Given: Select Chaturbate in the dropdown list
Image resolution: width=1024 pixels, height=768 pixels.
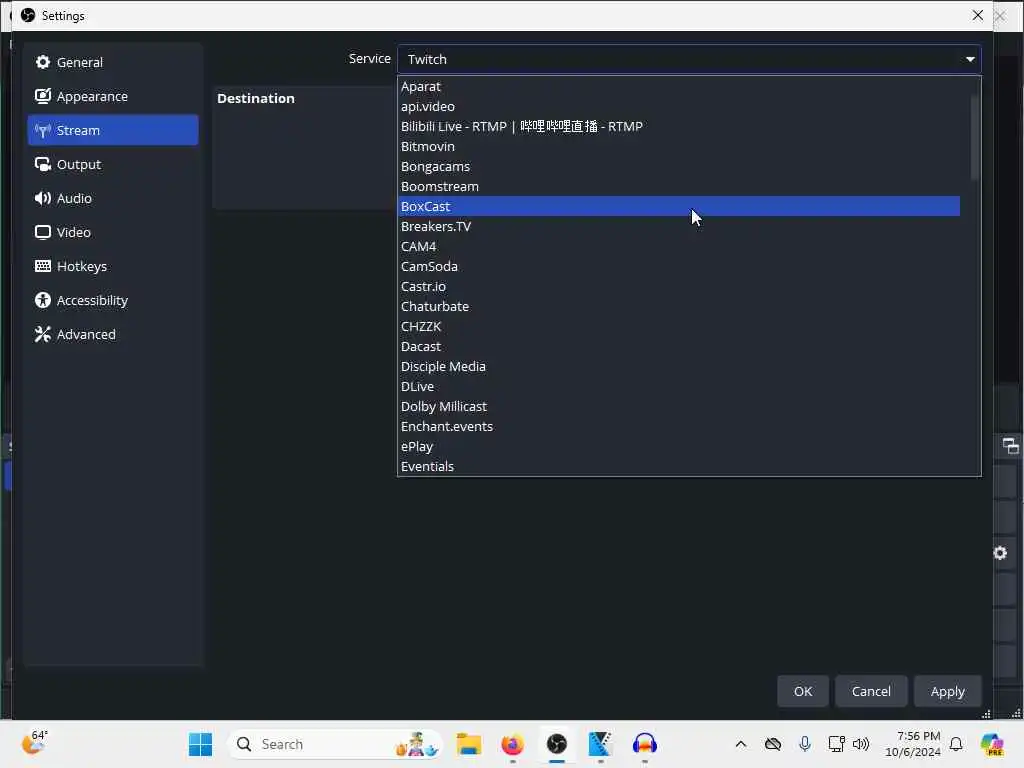Looking at the screenshot, I should point(679,306).
